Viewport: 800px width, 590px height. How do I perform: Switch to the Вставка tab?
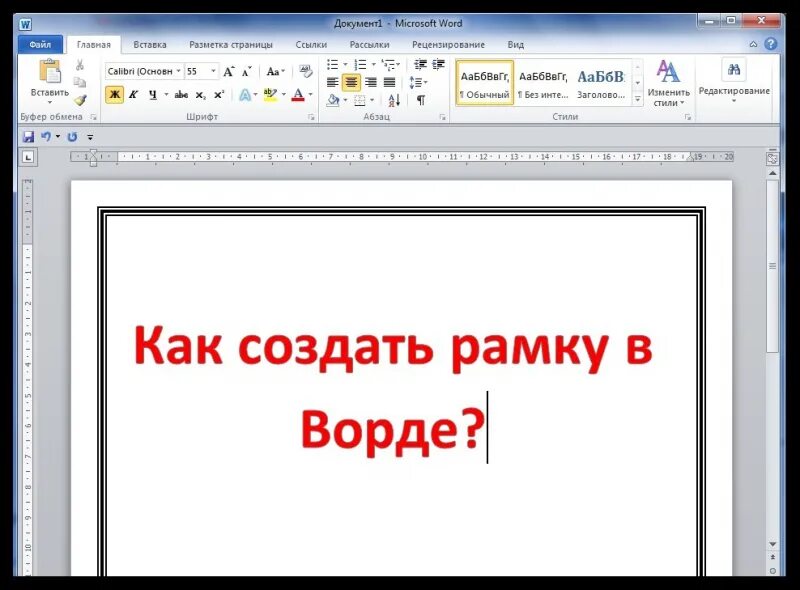(x=150, y=45)
